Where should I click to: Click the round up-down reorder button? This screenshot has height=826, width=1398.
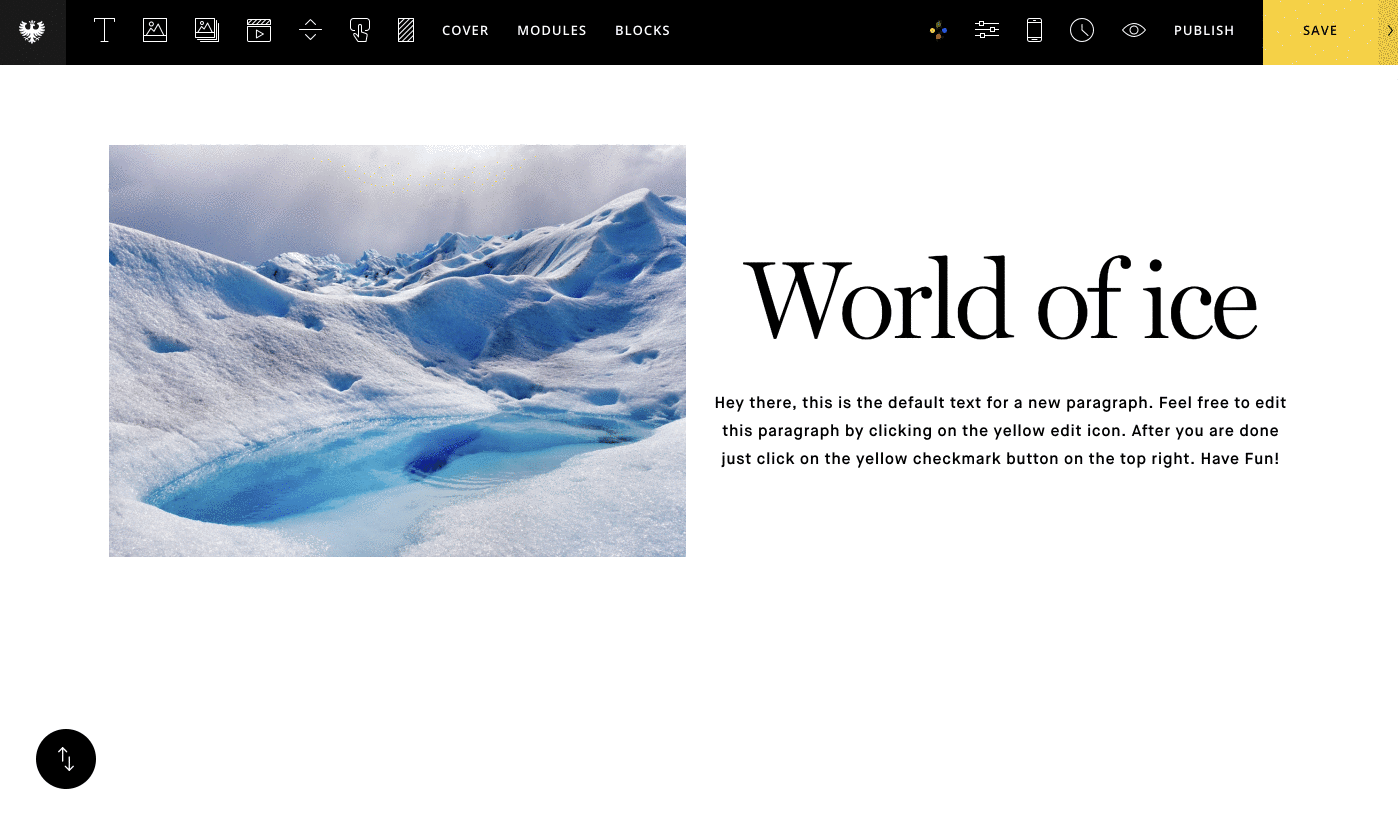66,759
